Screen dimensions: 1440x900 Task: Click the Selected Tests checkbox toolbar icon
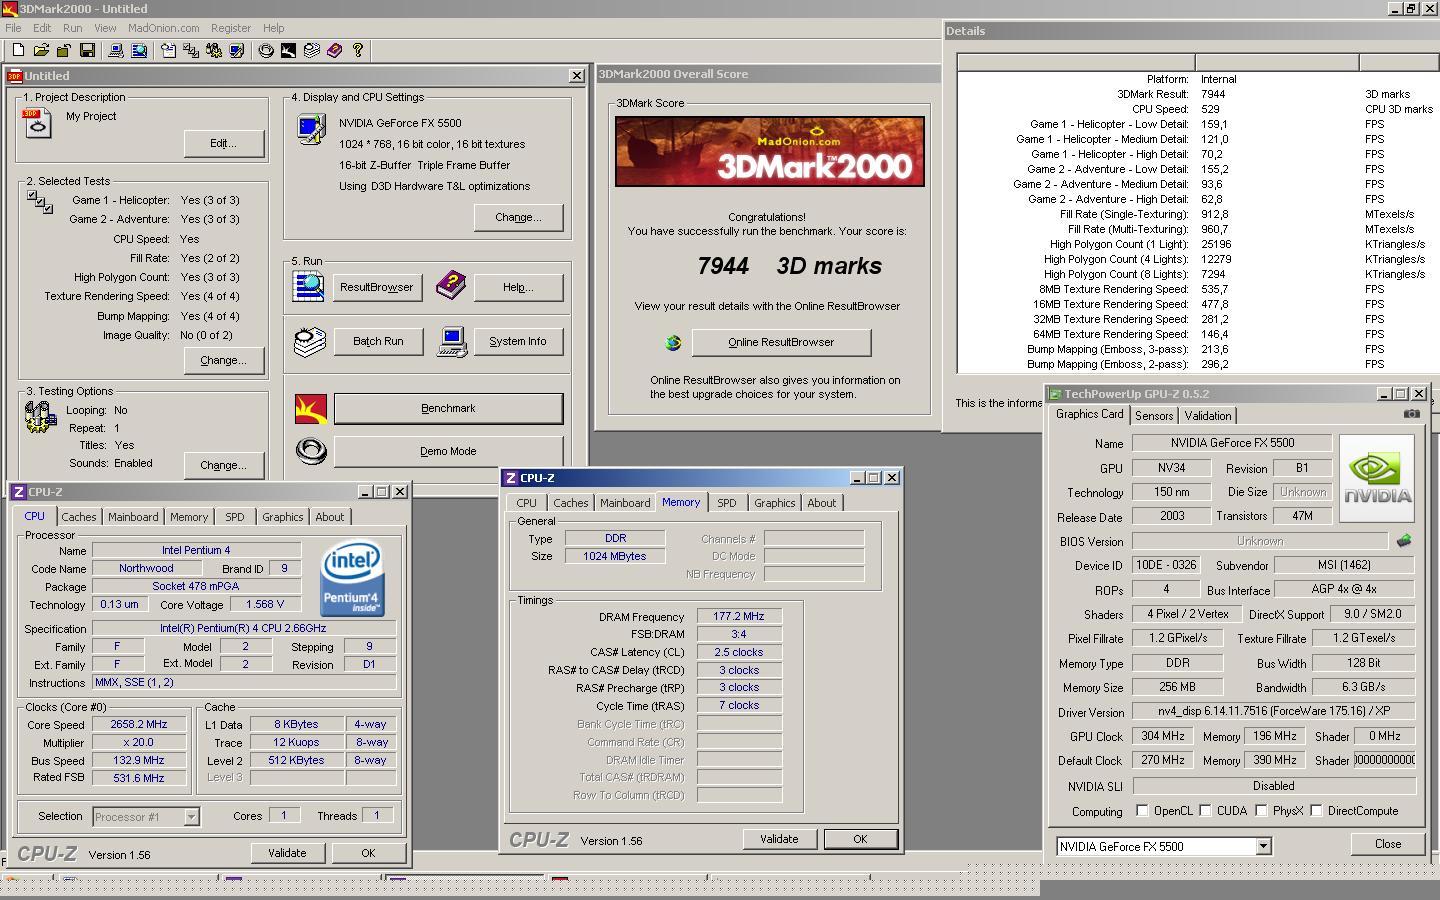191,50
